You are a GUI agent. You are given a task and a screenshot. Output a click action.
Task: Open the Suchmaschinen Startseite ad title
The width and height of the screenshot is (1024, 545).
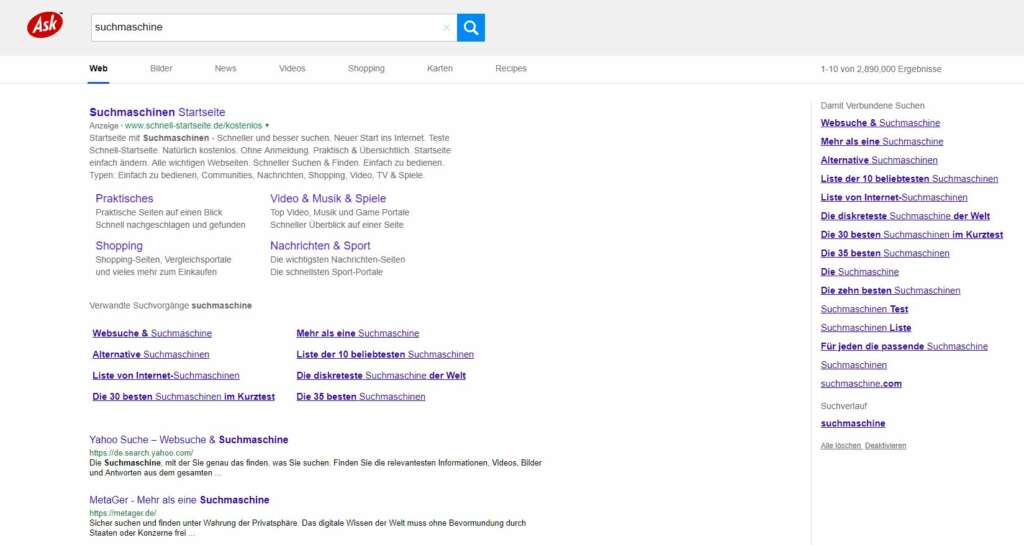coord(157,112)
